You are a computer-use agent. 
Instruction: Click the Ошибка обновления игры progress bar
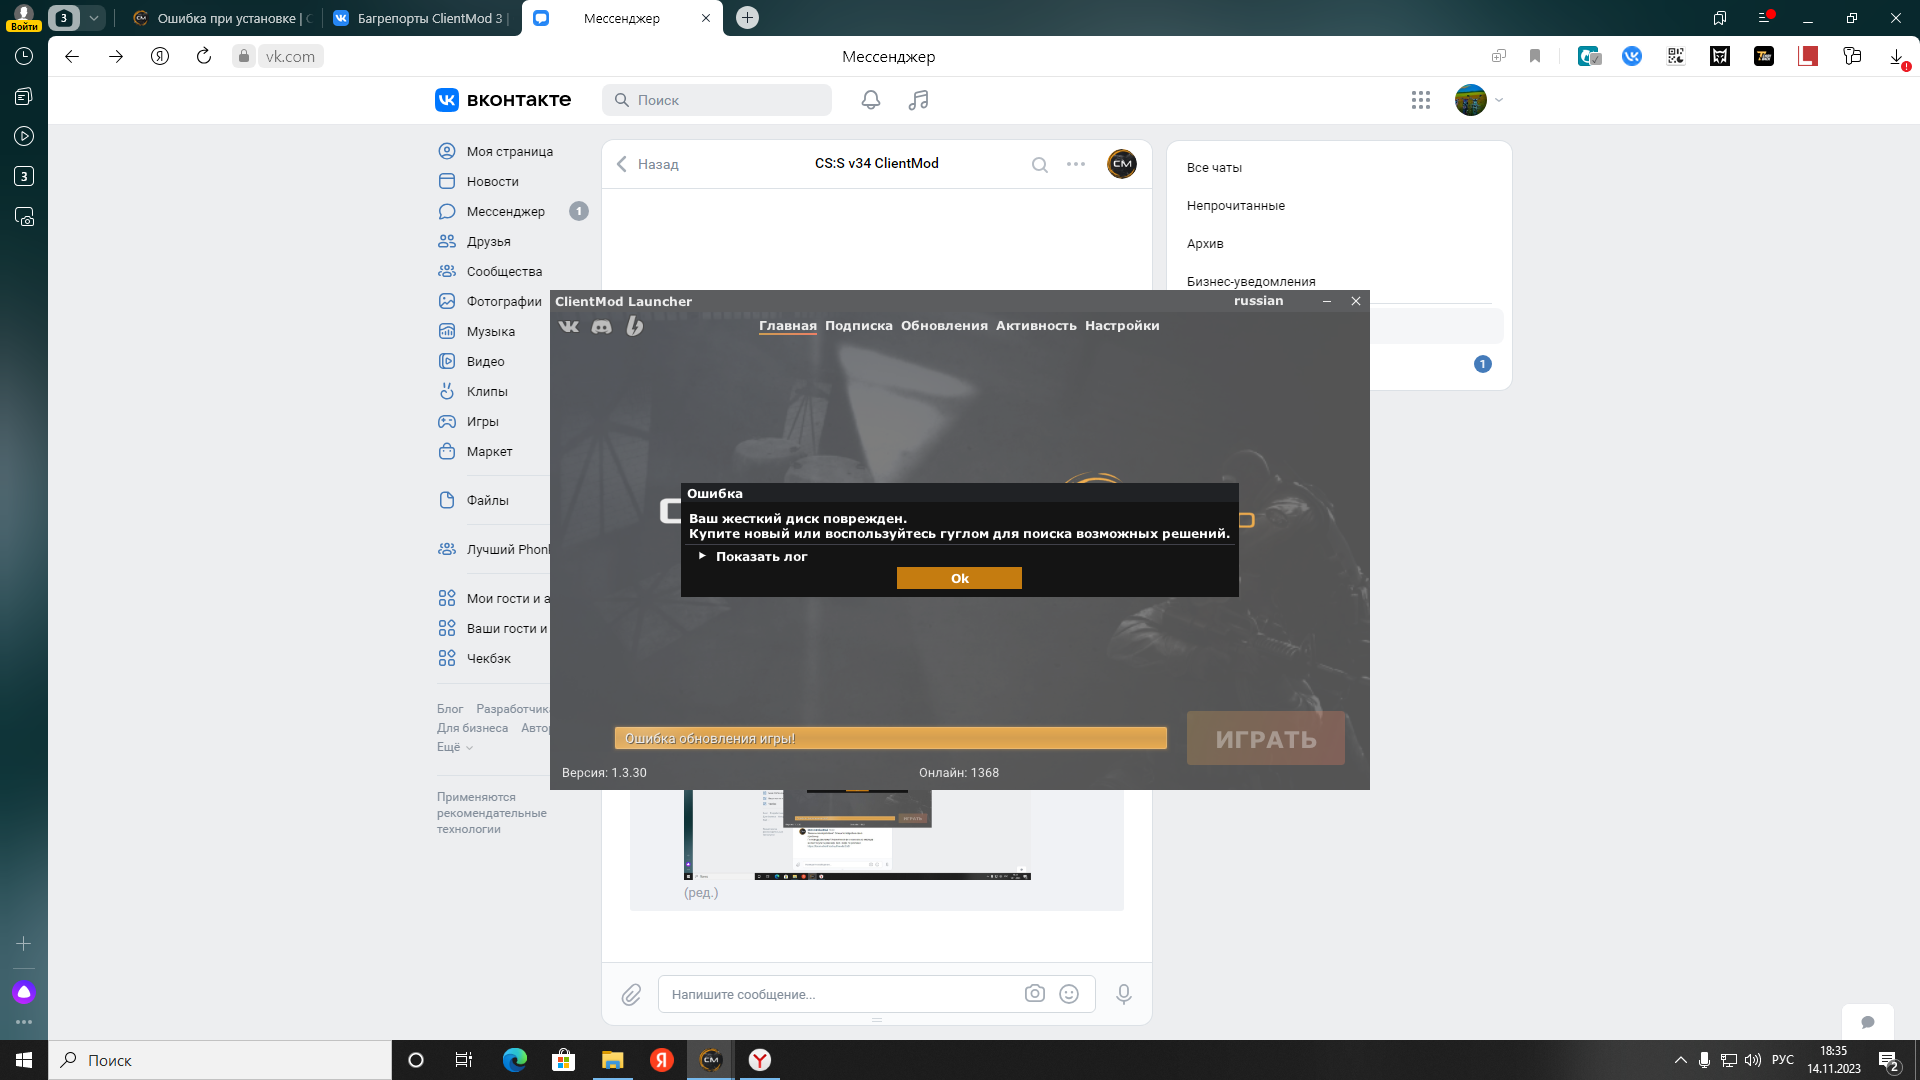pos(890,738)
